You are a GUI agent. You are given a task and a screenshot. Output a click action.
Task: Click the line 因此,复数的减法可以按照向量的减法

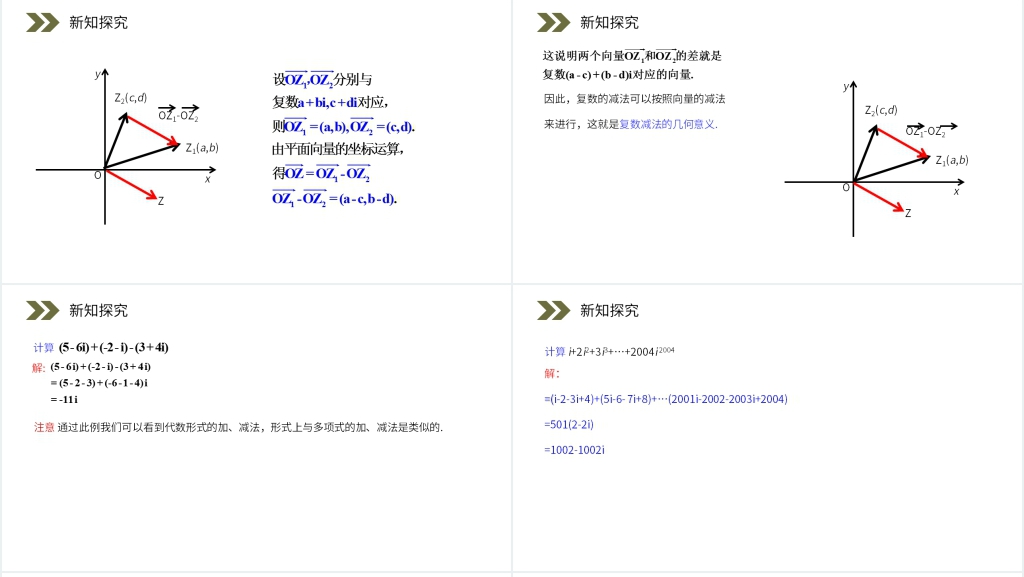(x=634, y=99)
